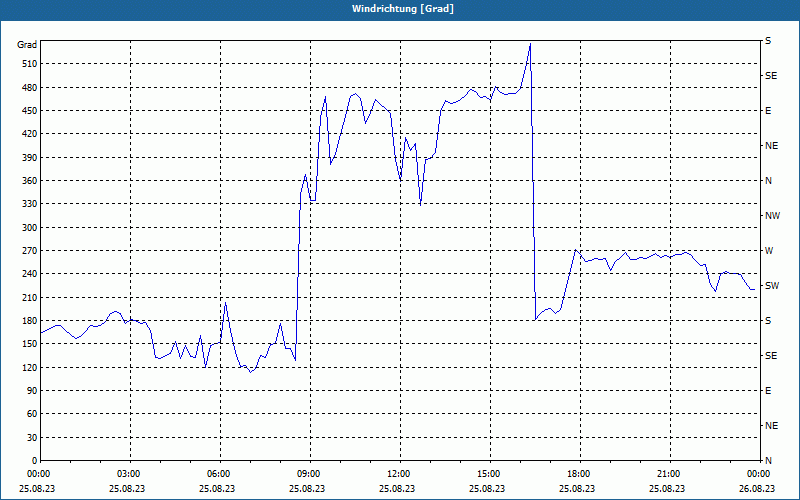Click the '15:00' time label
800x500 pixels.
[488, 473]
